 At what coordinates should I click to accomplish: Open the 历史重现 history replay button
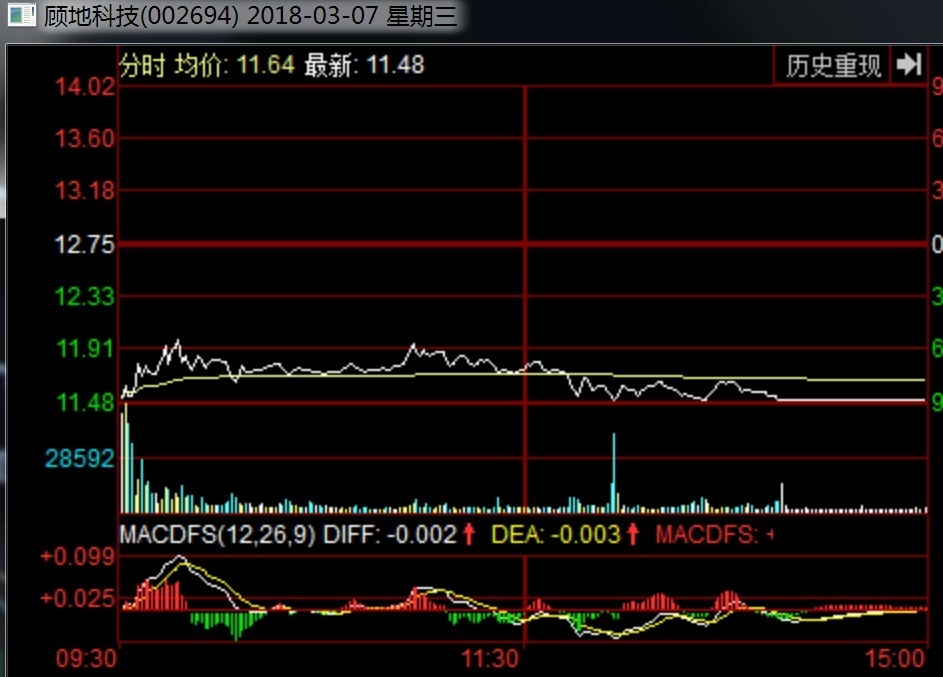[833, 66]
